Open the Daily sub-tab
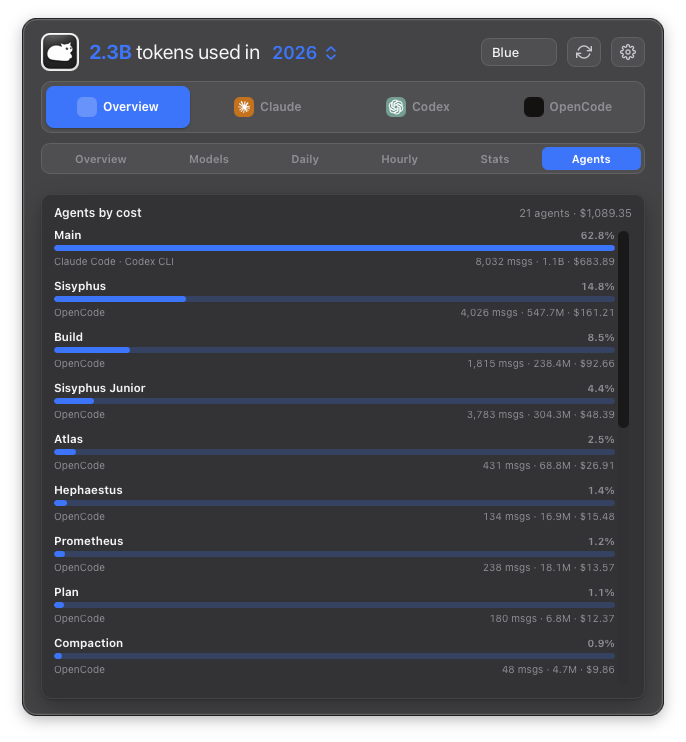The width and height of the screenshot is (686, 742). click(305, 159)
